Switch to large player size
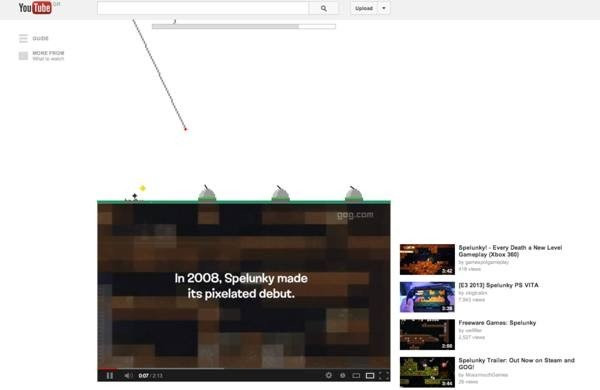The image size is (600, 390). pyautogui.click(x=370, y=375)
